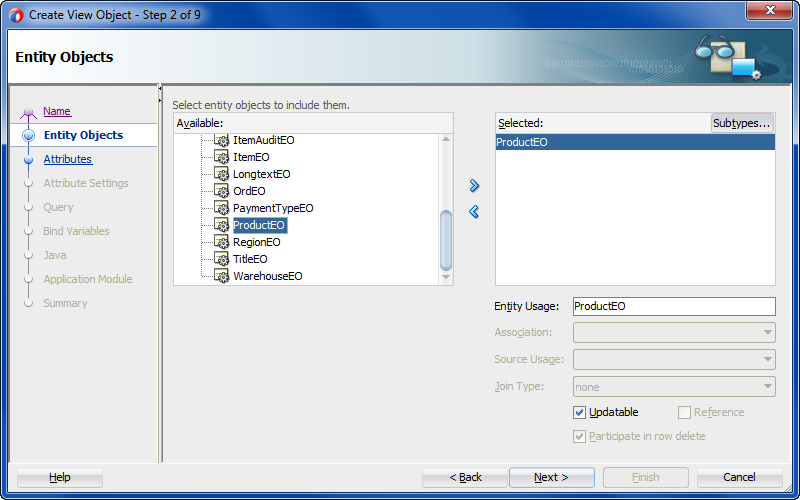
Task: Select the Application Module step
Action: pyautogui.click(x=88, y=279)
